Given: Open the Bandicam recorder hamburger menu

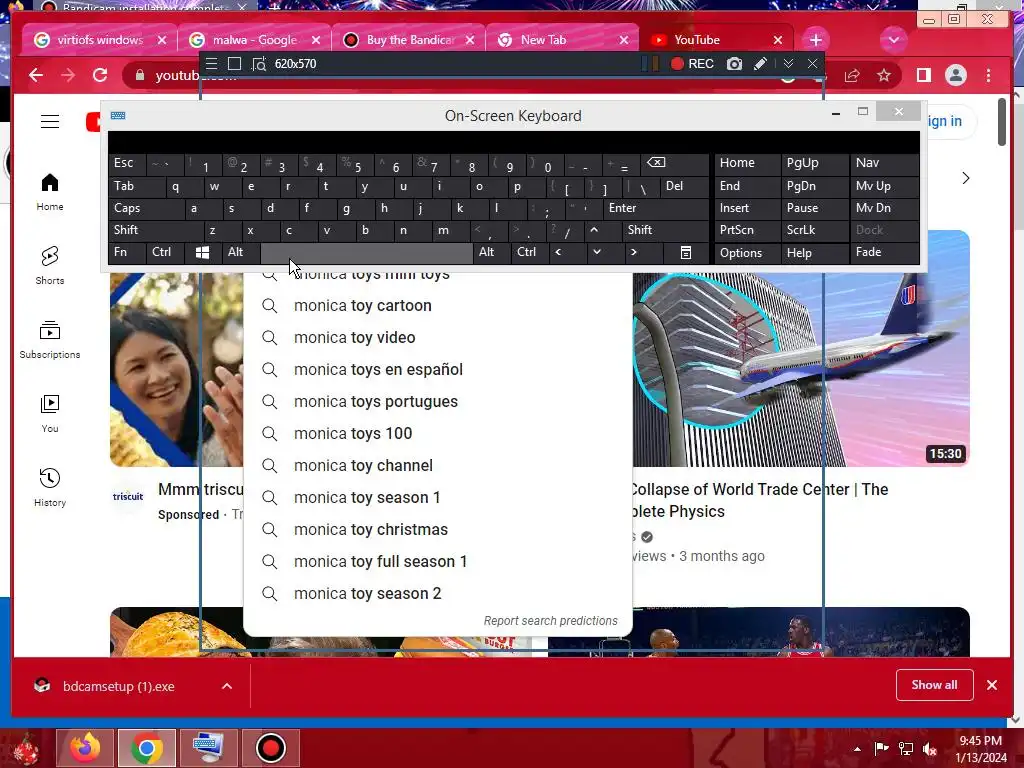Looking at the screenshot, I should pos(211,63).
